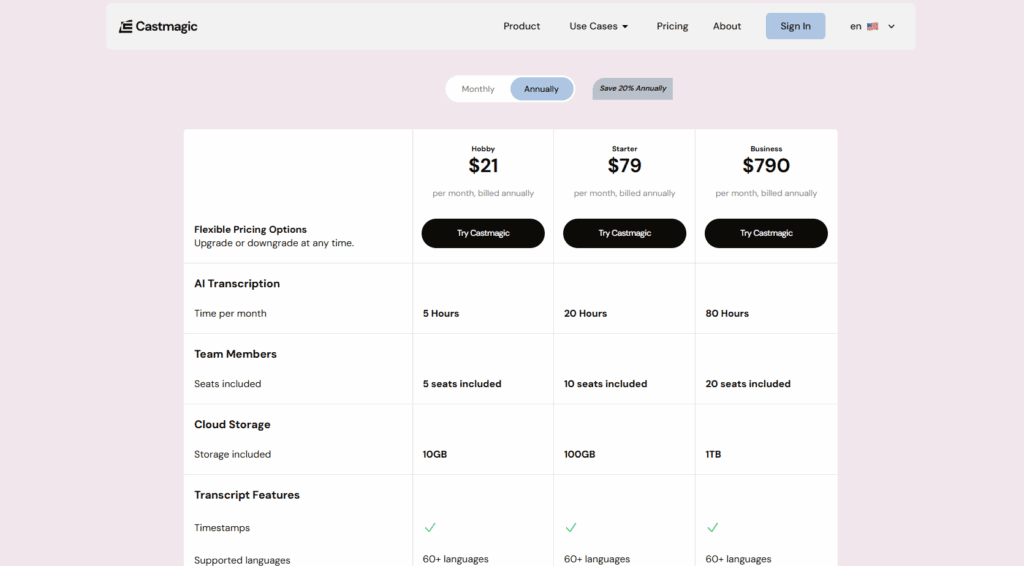Click Business "per month, billed annually" text
This screenshot has height=566, width=1024.
coord(766,193)
